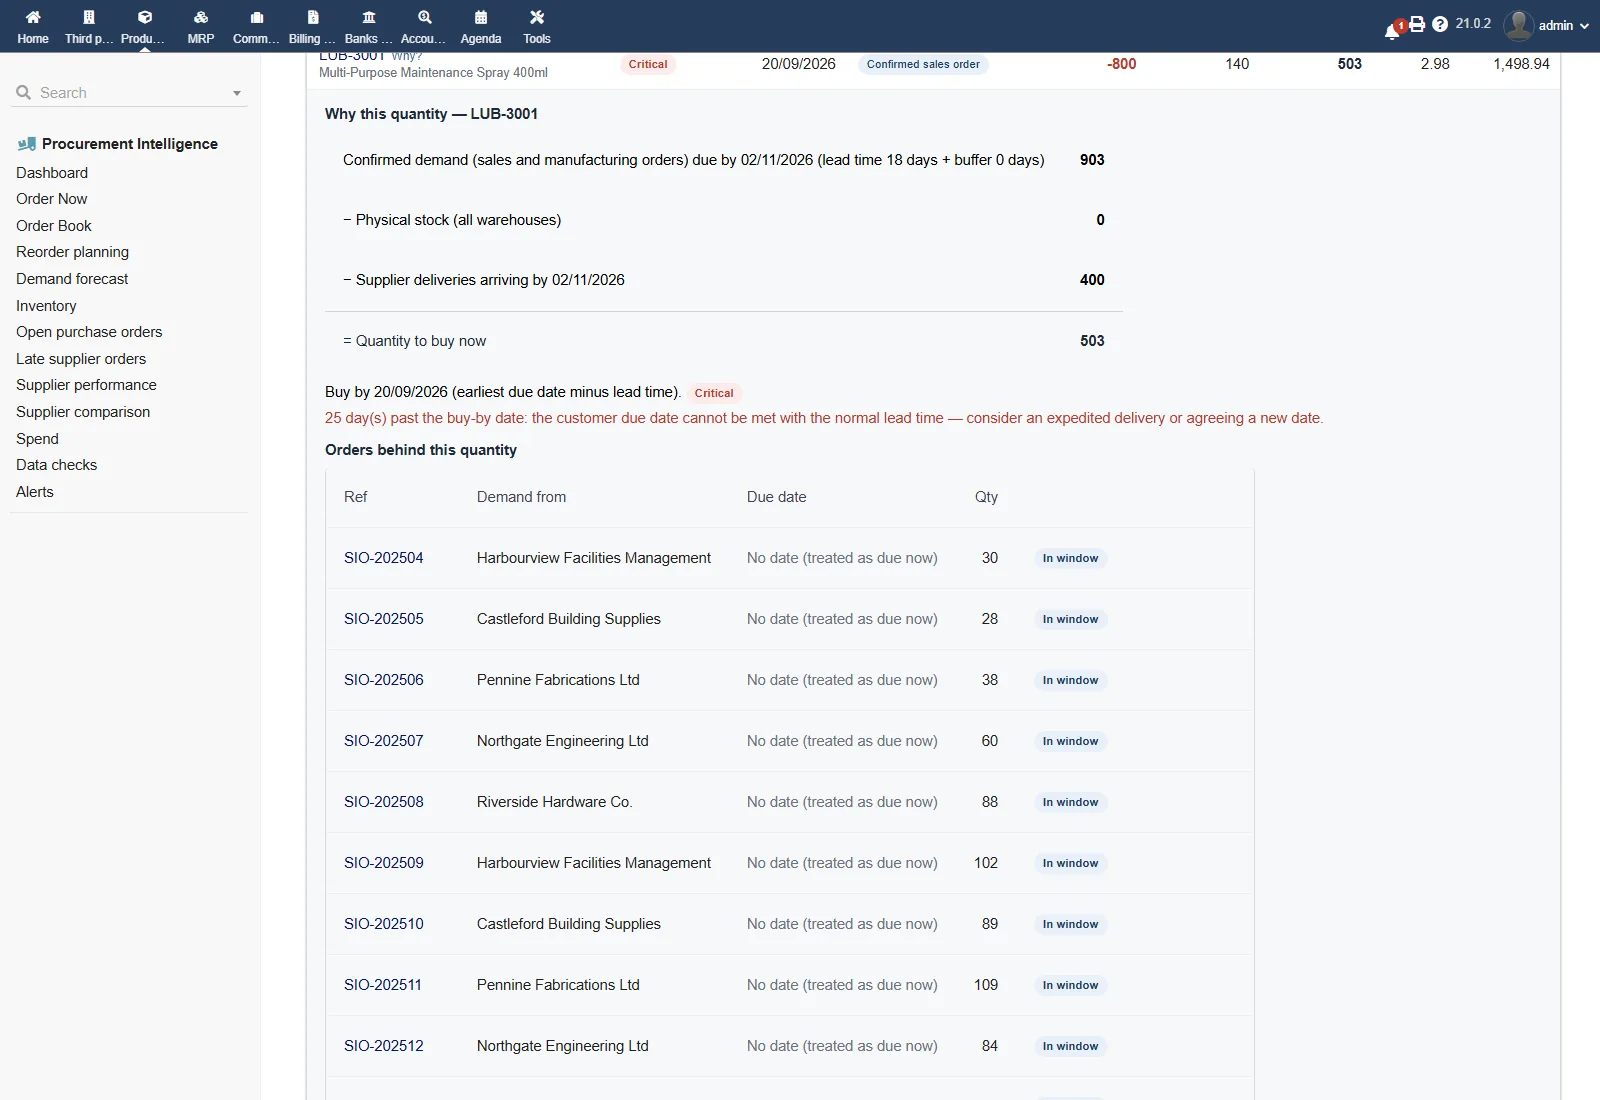The image size is (1600, 1100).
Task: Go to Order Now page
Action: [52, 199]
